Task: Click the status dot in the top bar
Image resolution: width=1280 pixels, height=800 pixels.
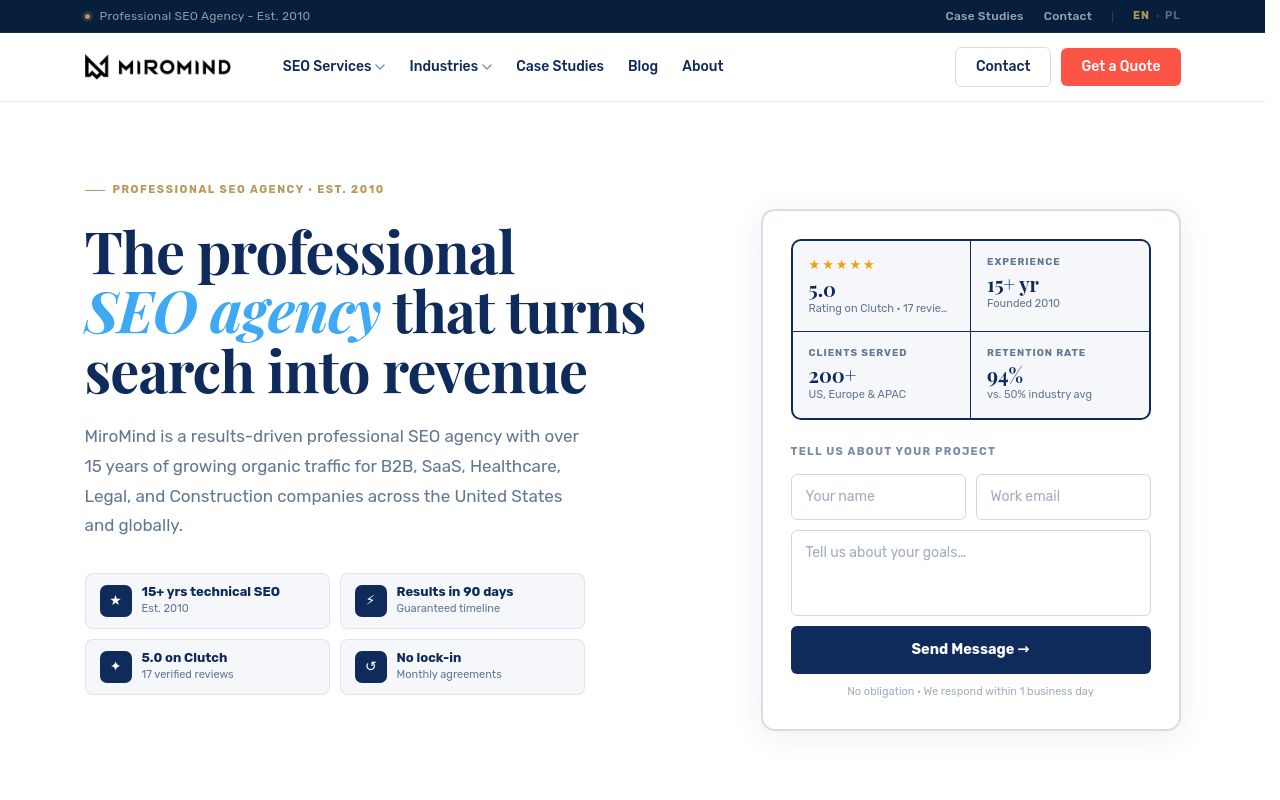Action: click(87, 16)
